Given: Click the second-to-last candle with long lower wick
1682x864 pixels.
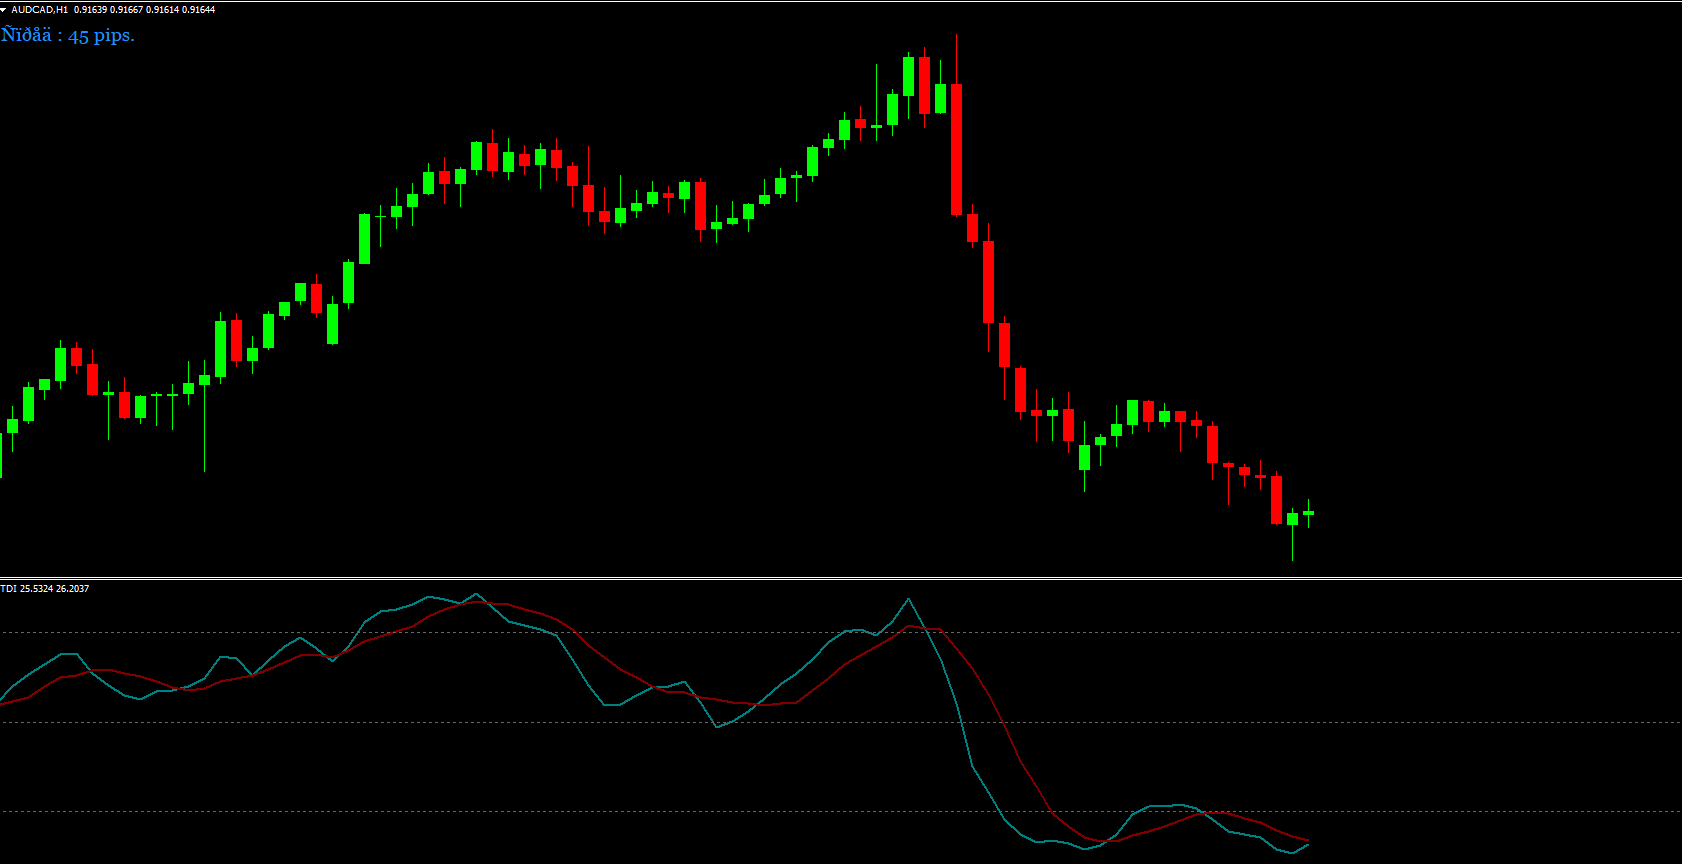Looking at the screenshot, I should point(1292,520).
